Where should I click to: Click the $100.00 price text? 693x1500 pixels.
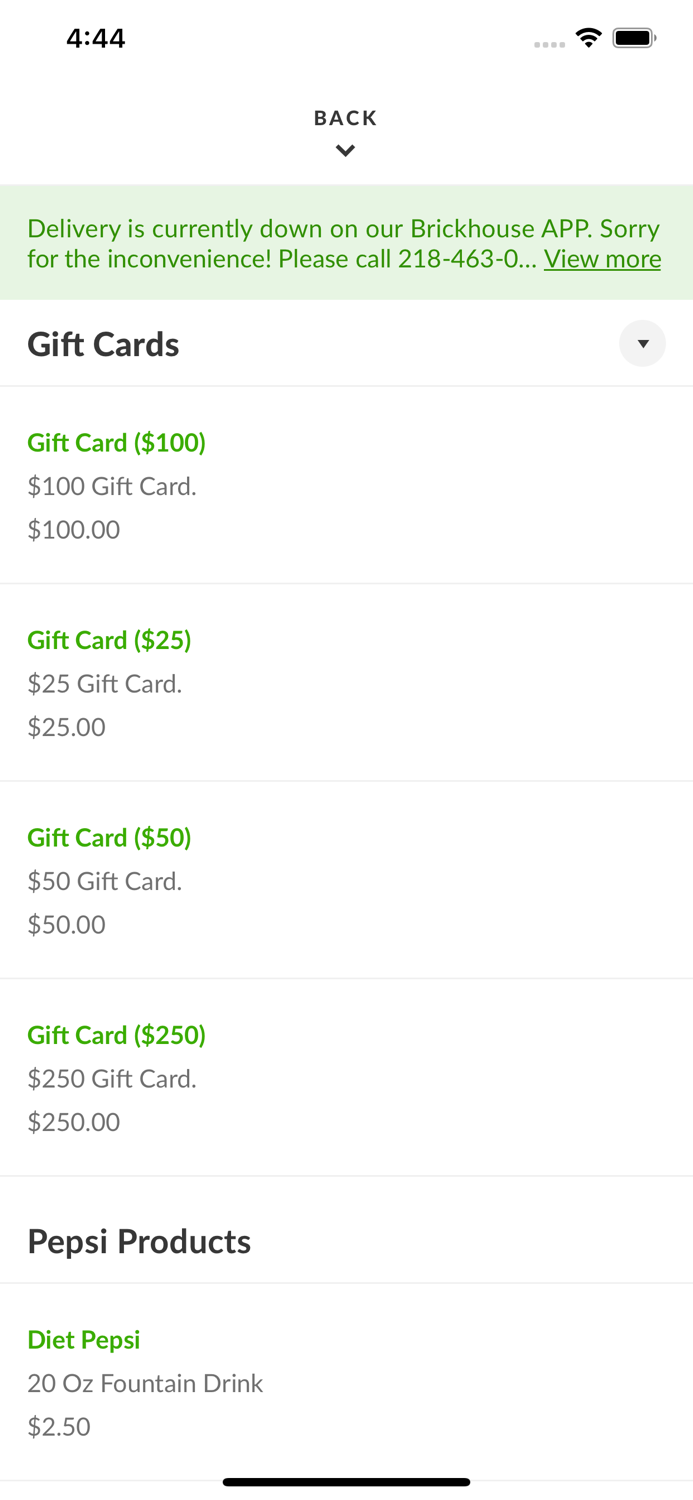pos(74,529)
